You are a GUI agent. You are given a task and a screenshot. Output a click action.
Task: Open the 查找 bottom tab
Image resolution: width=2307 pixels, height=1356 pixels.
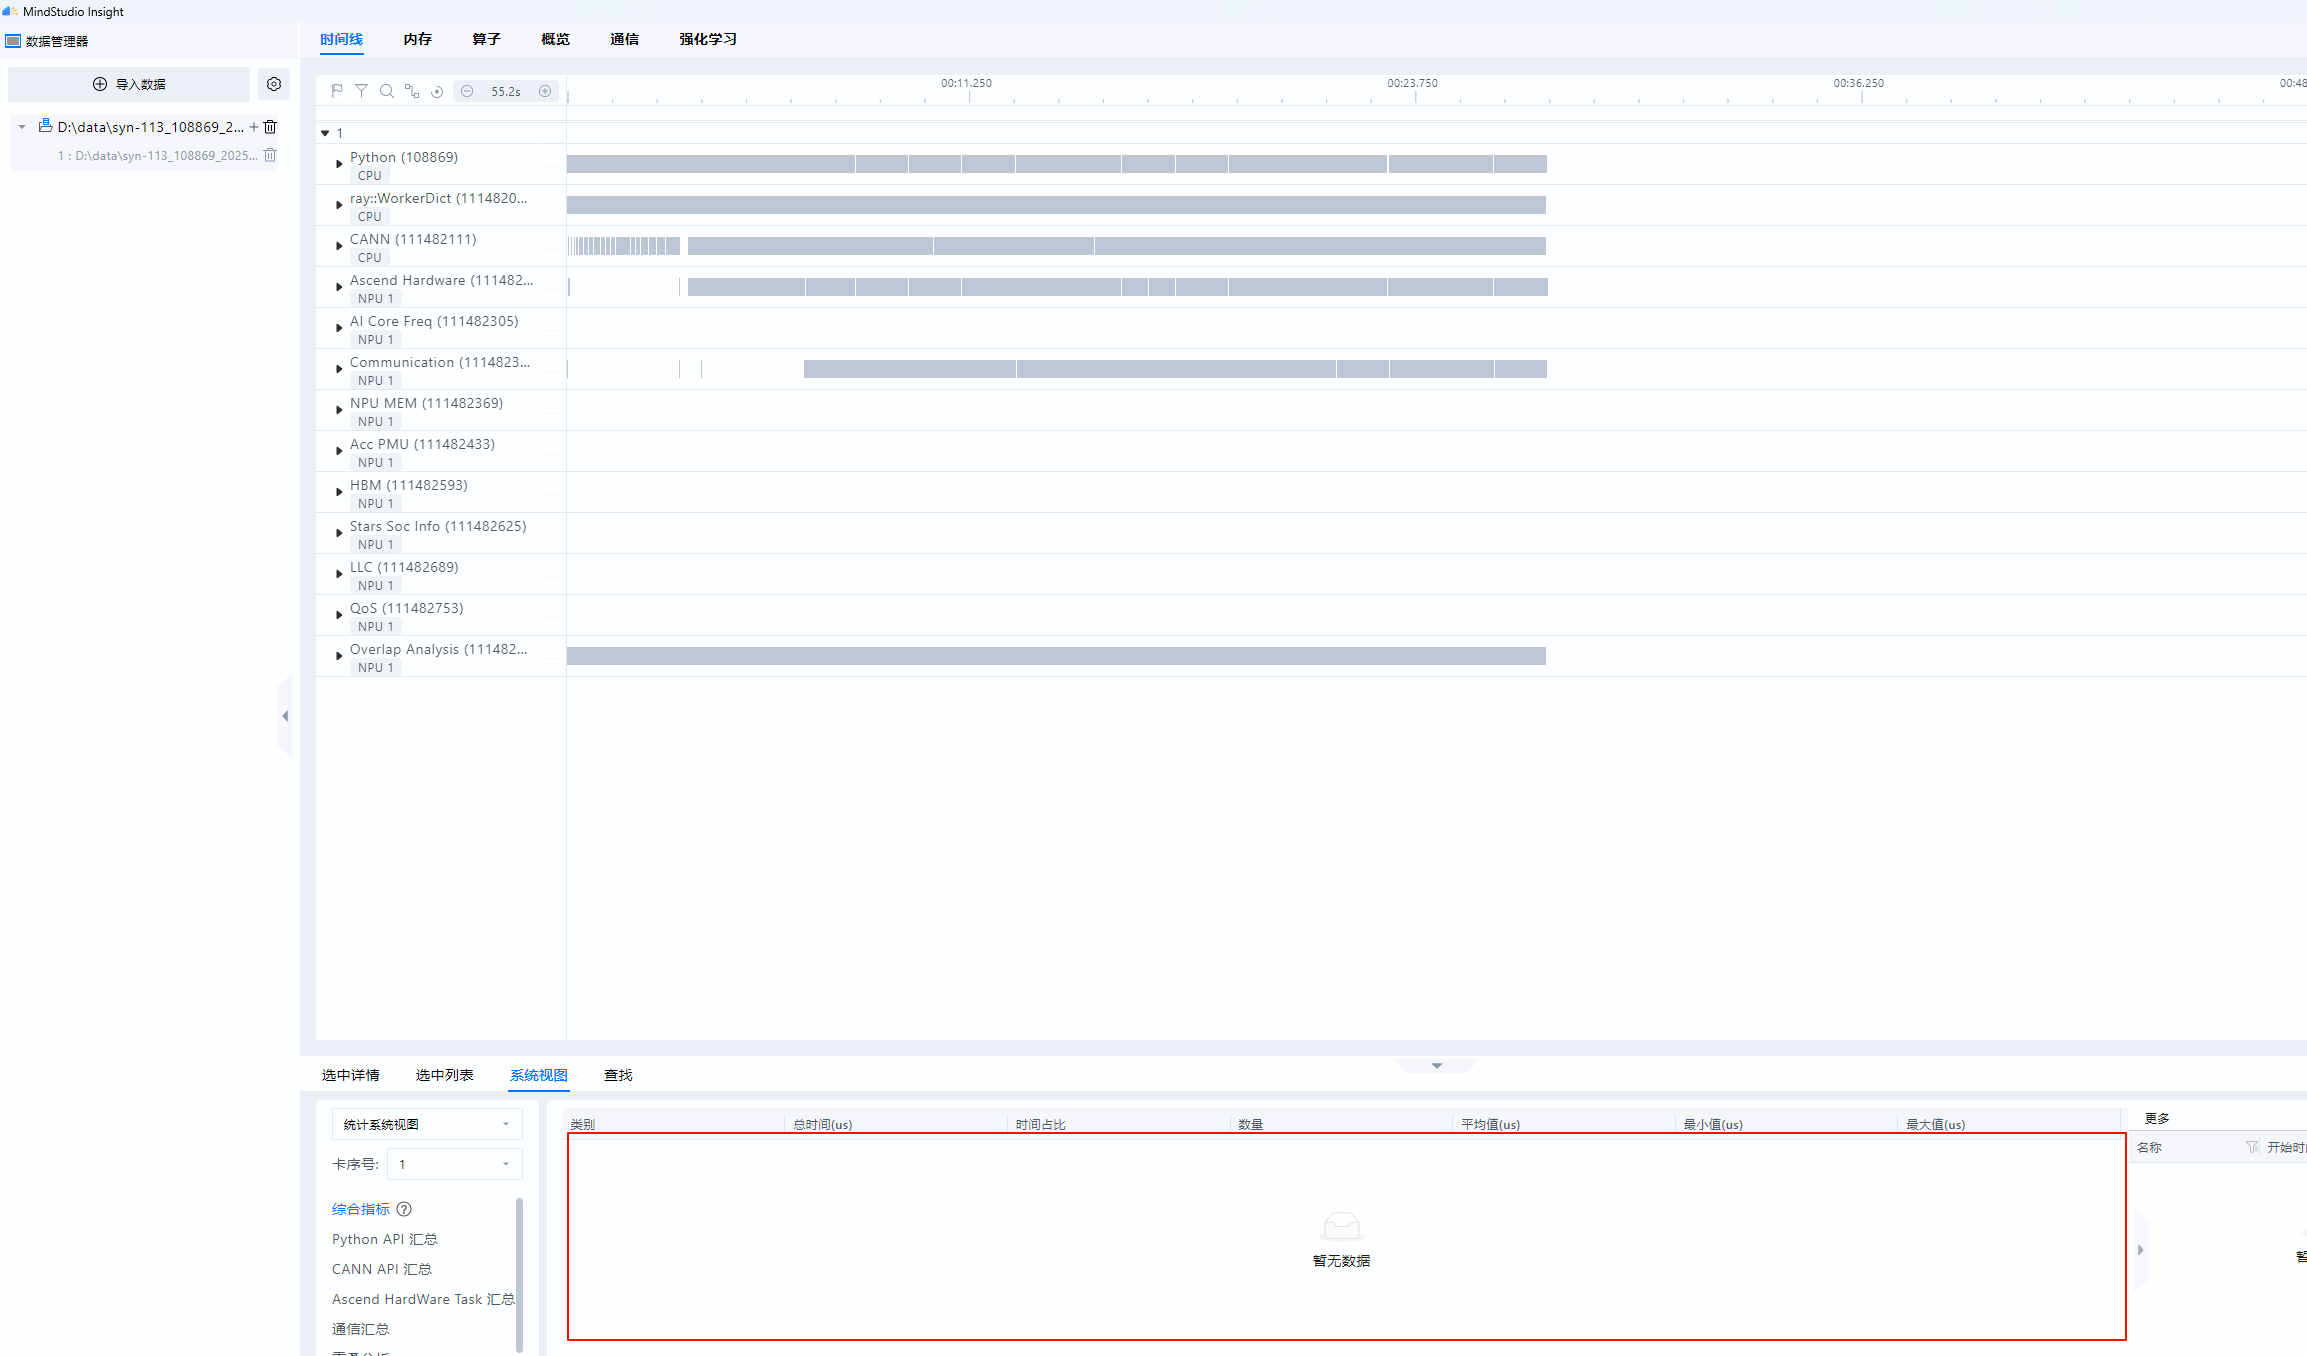tap(618, 1075)
